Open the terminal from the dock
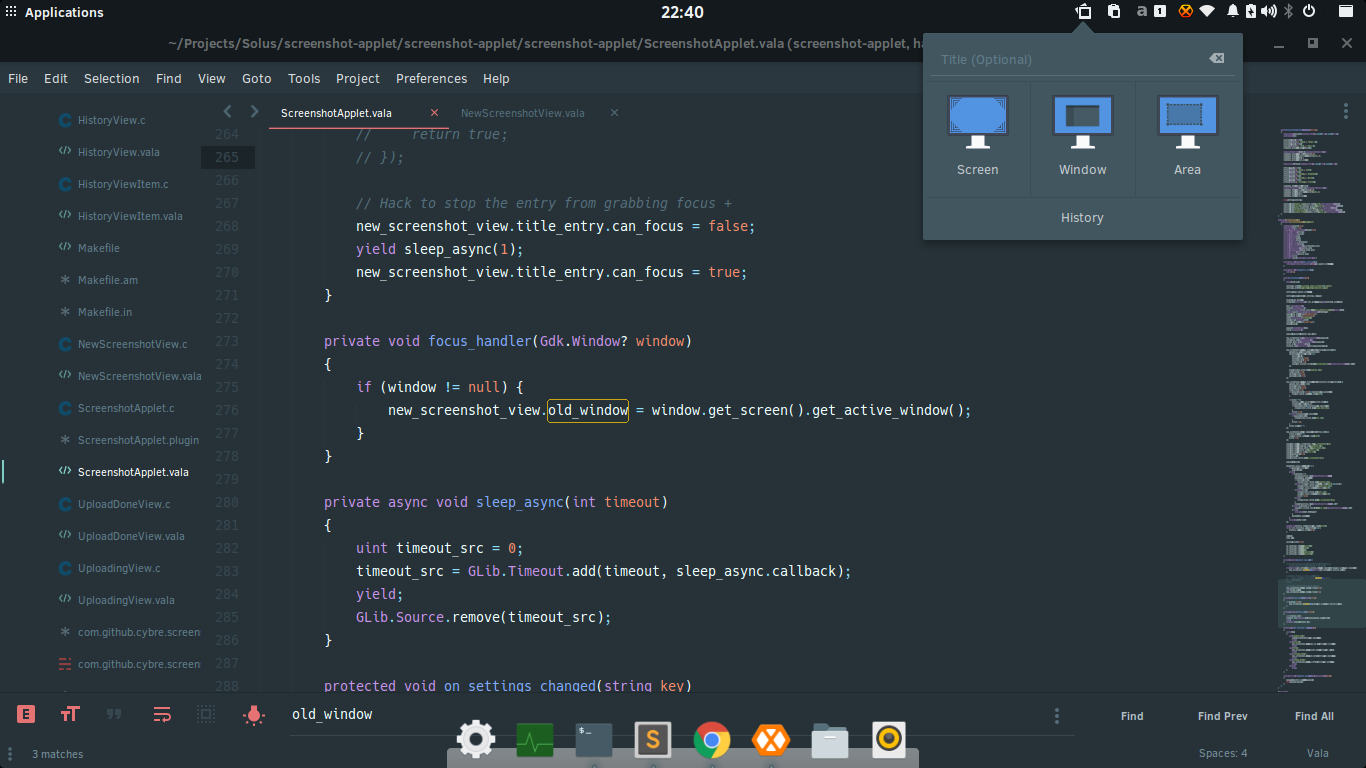The image size is (1366, 768). pyautogui.click(x=593, y=741)
